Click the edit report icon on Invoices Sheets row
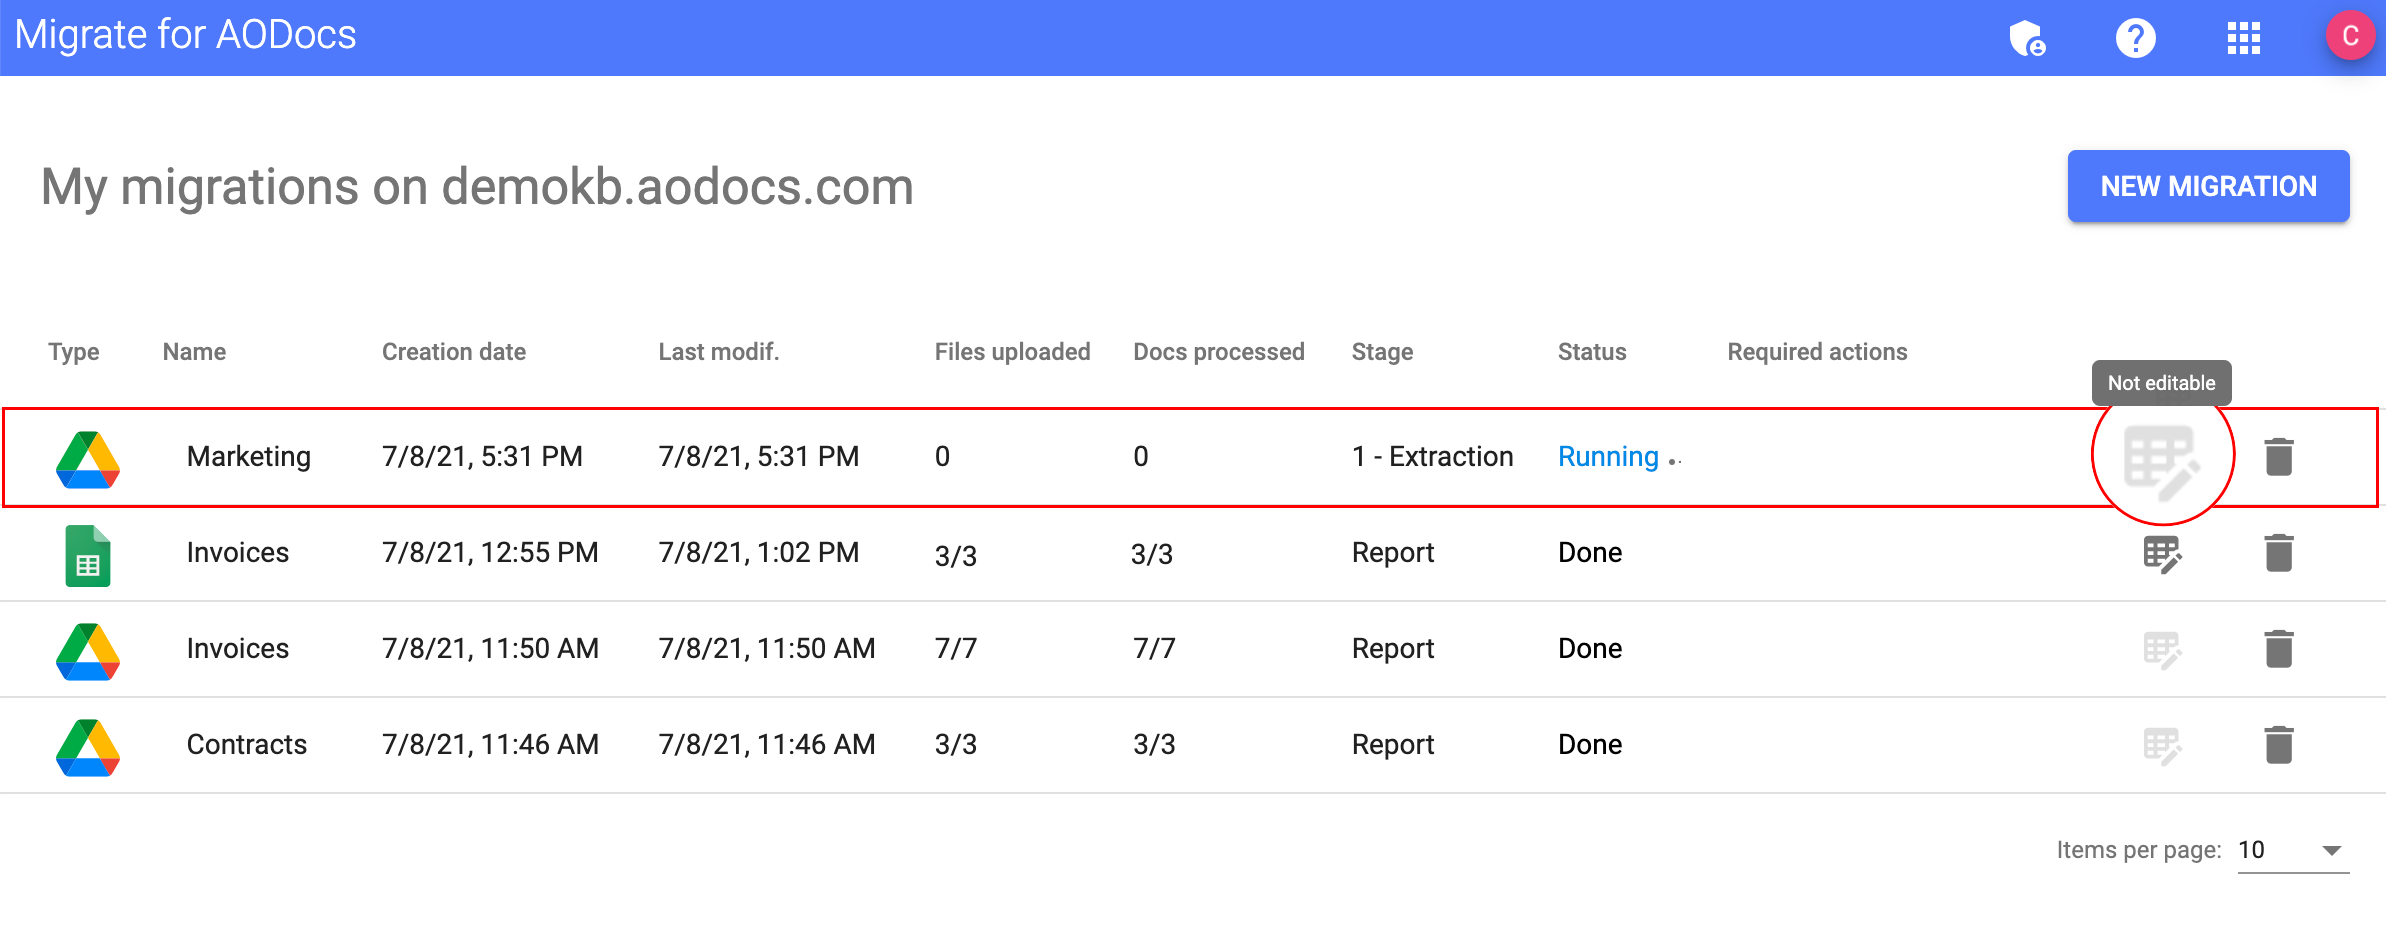This screenshot has width=2389, height=936. click(2163, 553)
